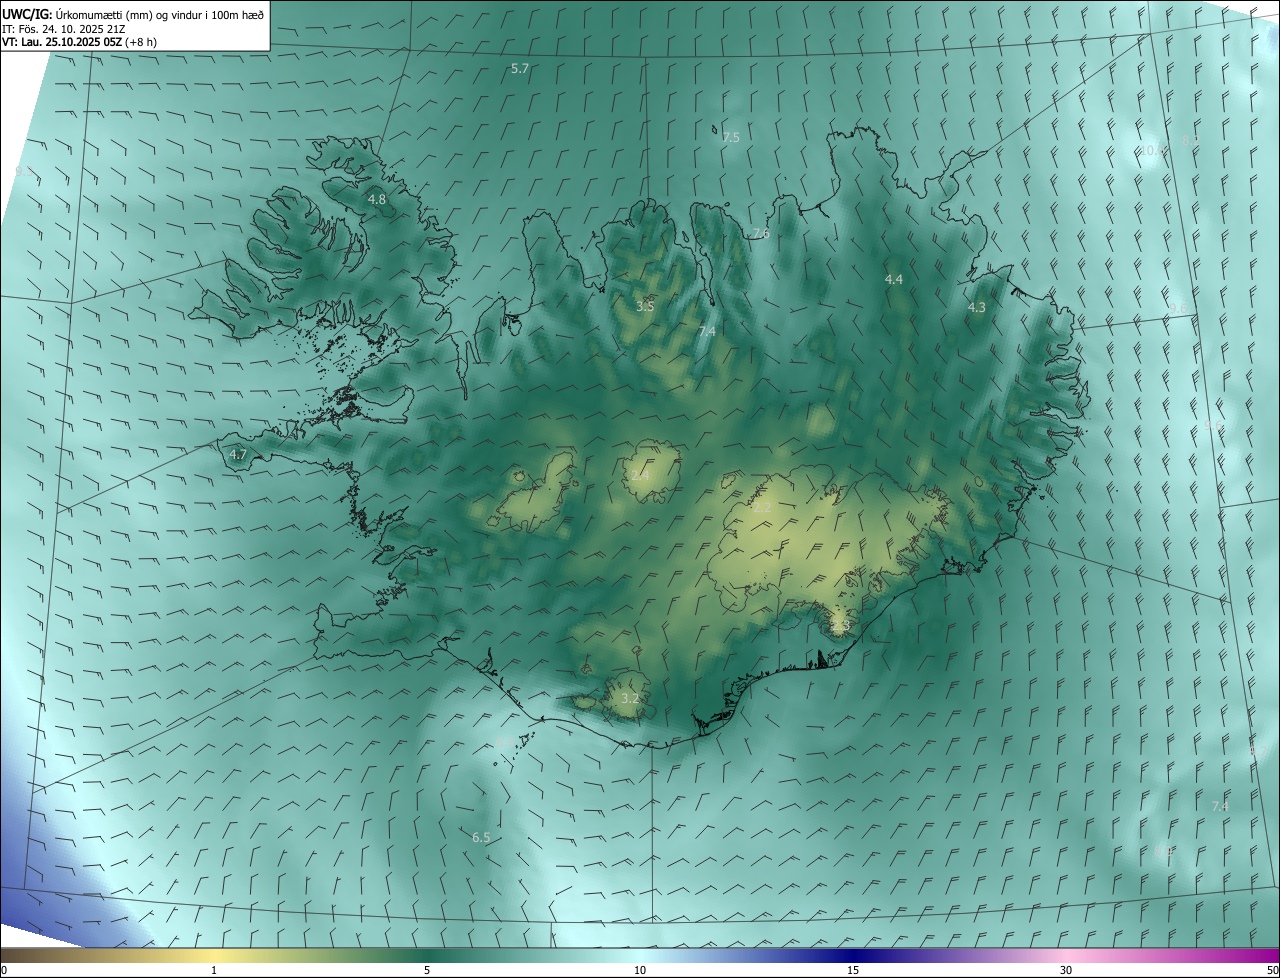Click the 3.5 value in the north
The width and height of the screenshot is (1280, 978).
pos(645,306)
